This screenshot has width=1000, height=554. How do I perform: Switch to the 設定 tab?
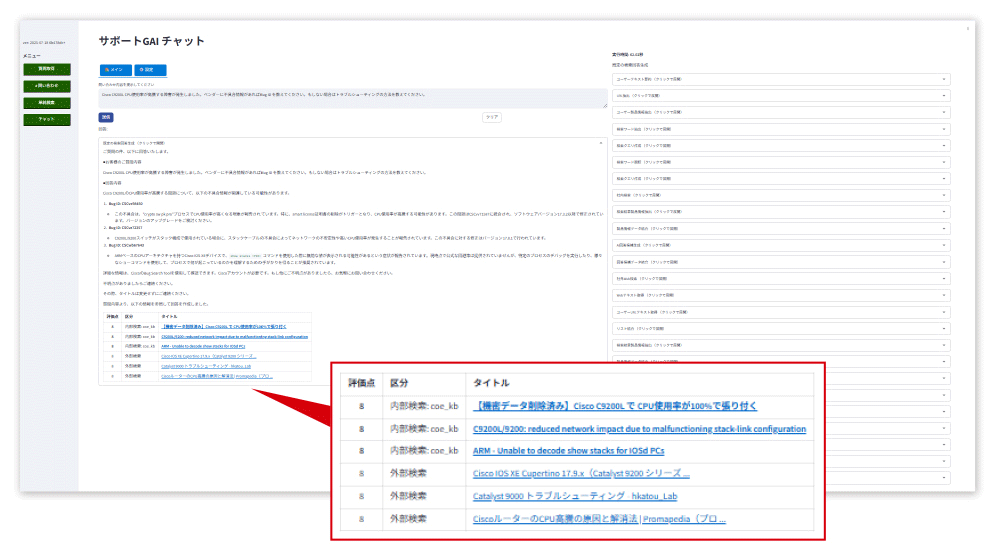(150, 70)
